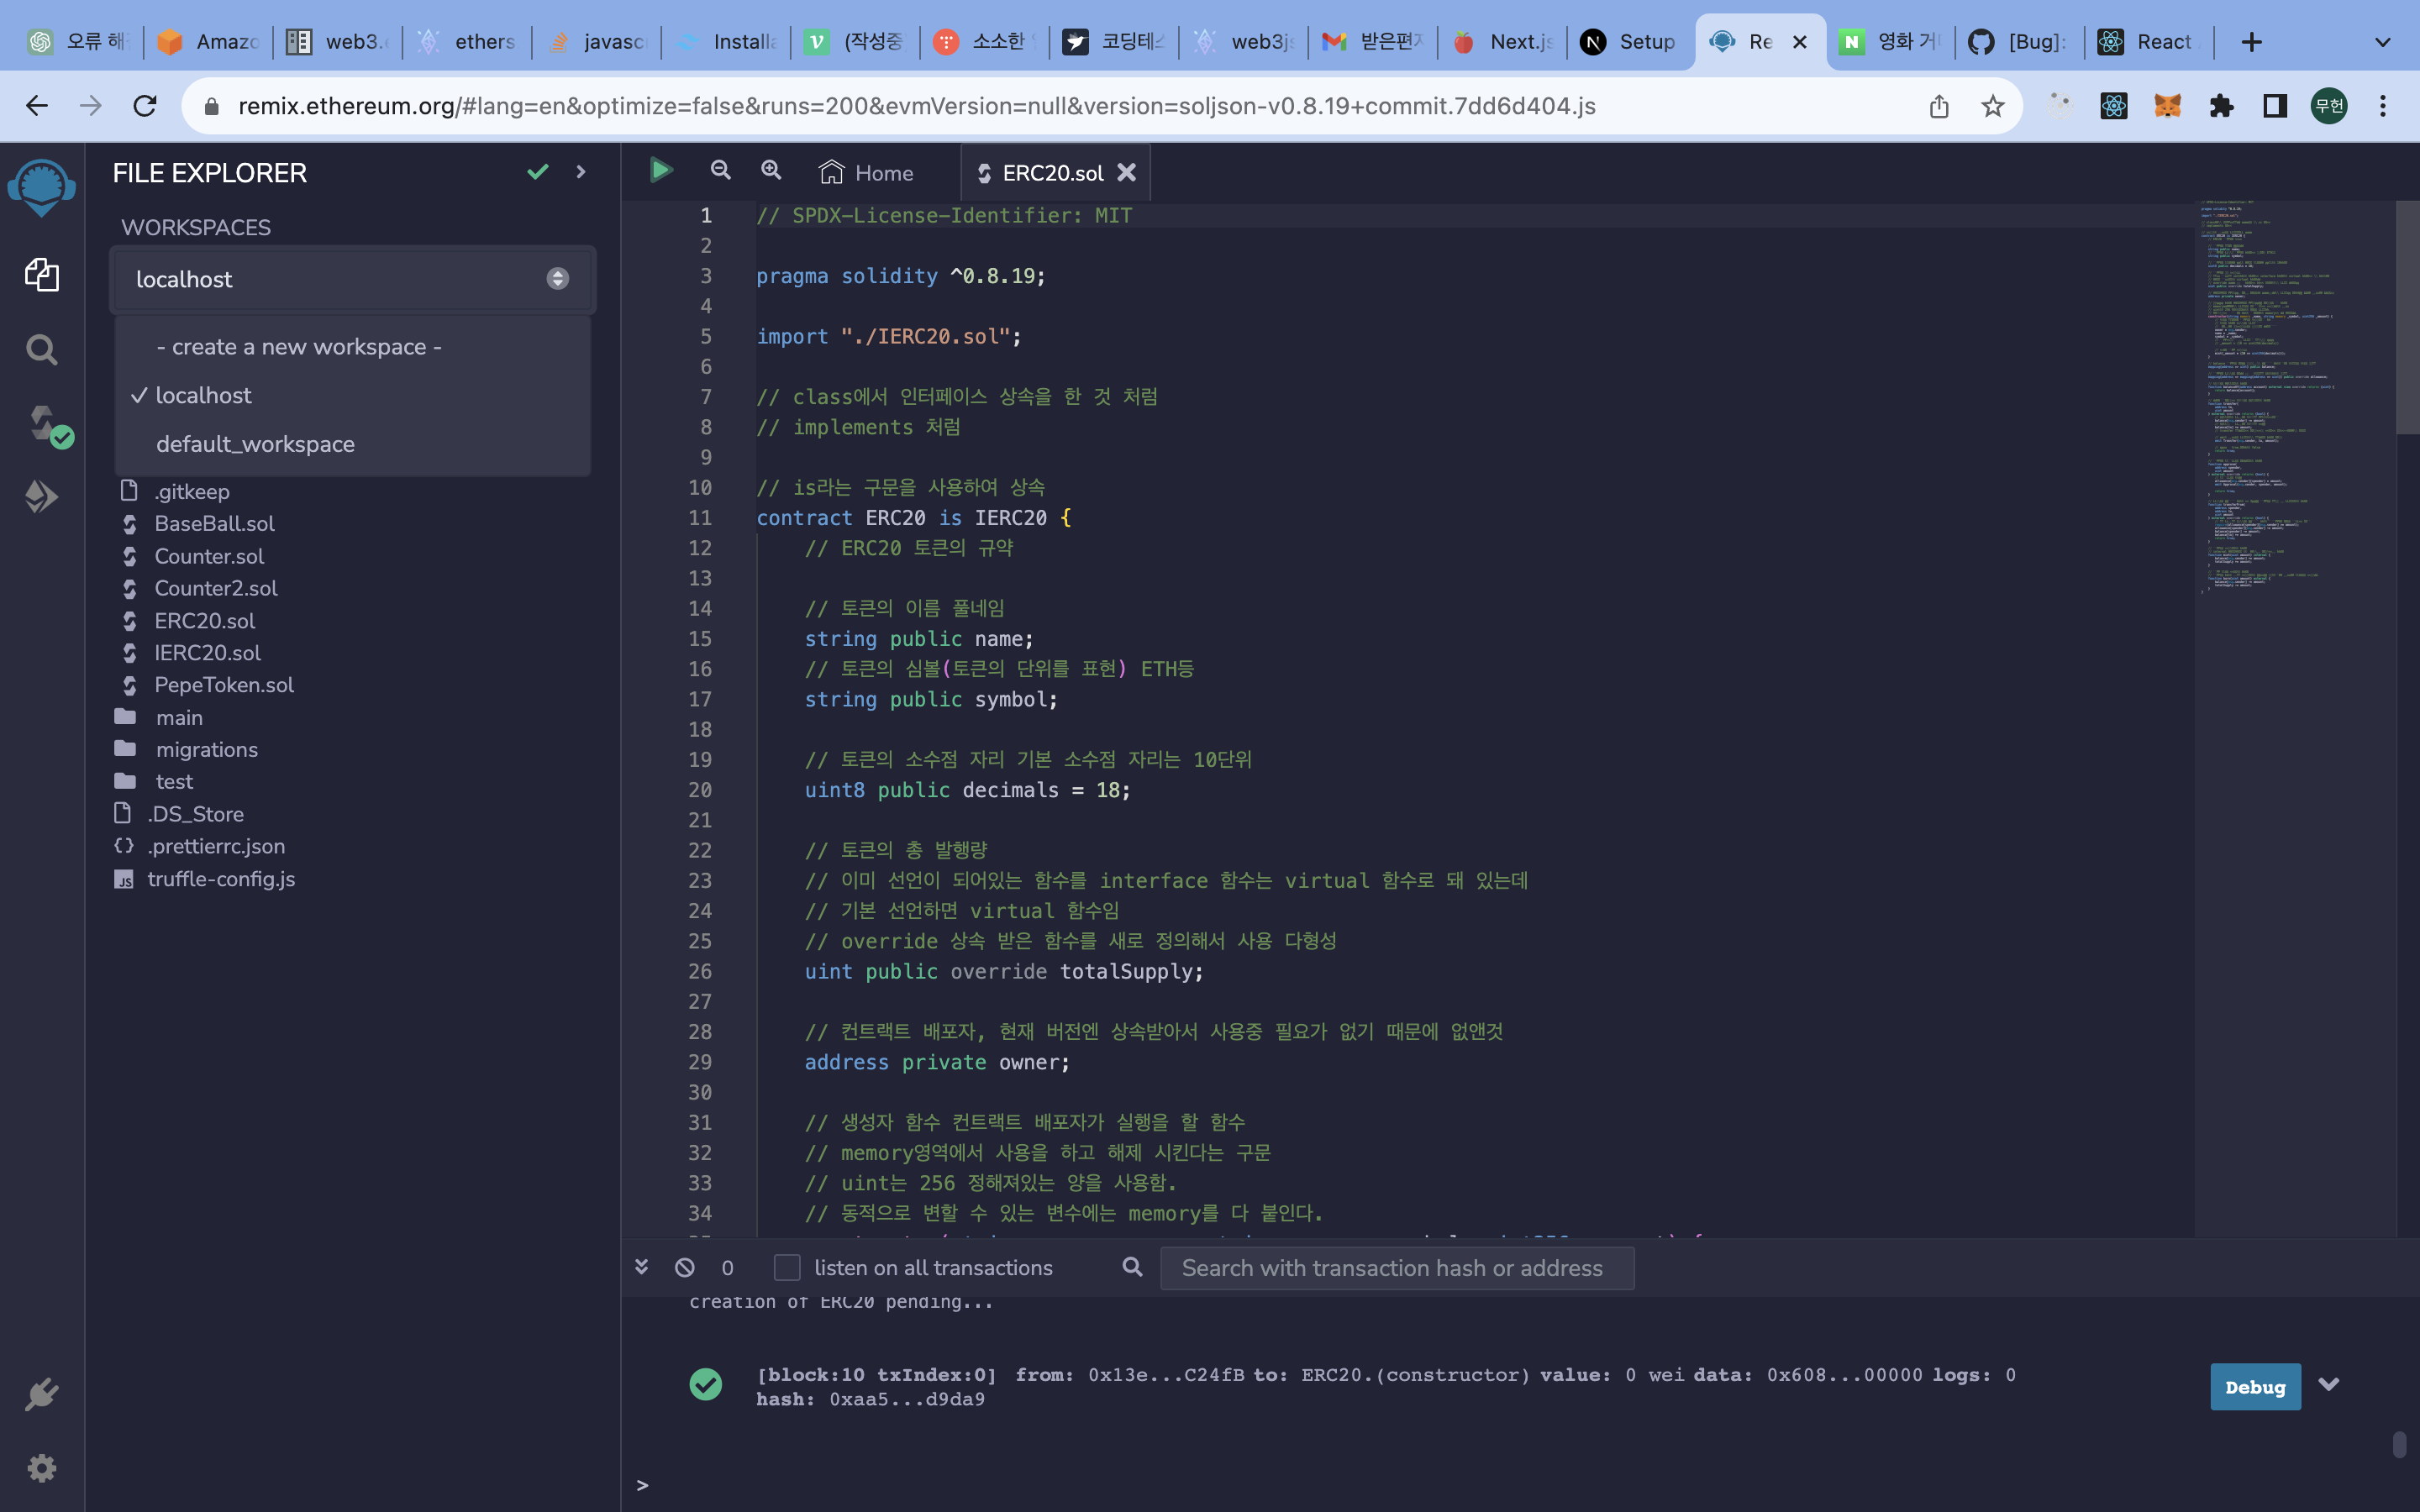
Task: Click the terminal vertical scrollbar thumb
Action: pos(2399,1445)
